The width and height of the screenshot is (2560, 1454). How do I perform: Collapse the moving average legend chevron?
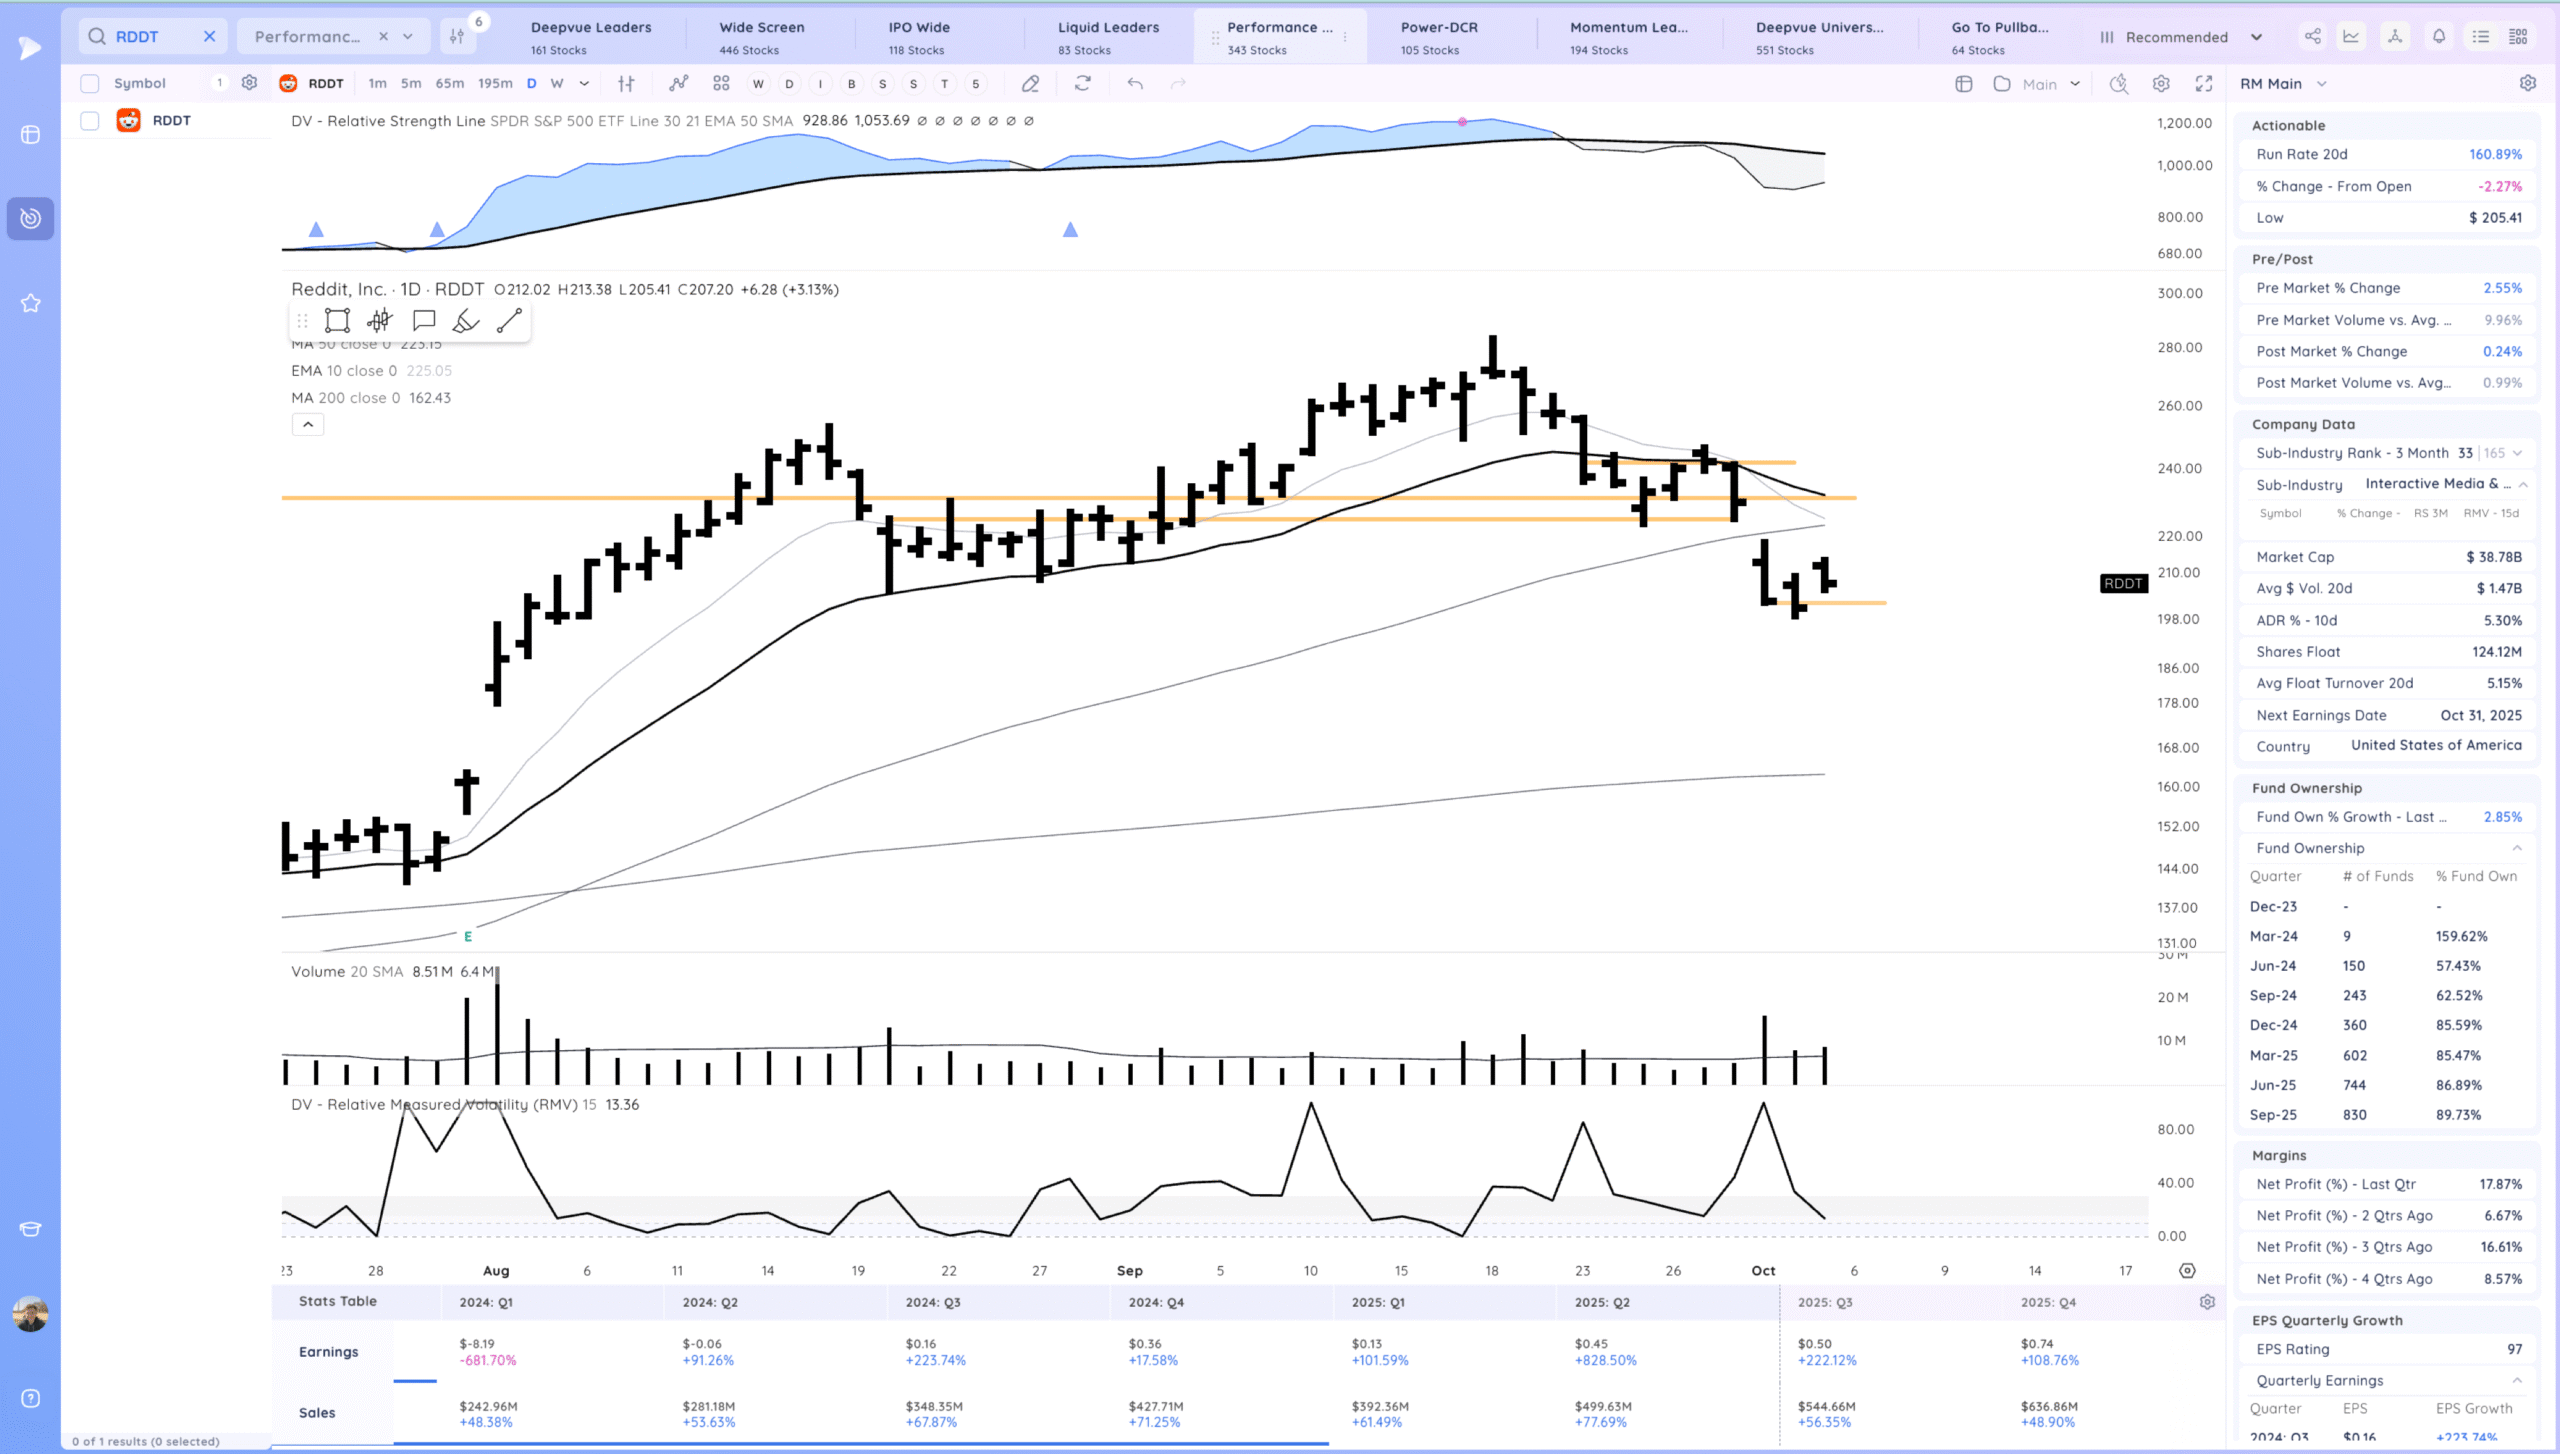308,425
